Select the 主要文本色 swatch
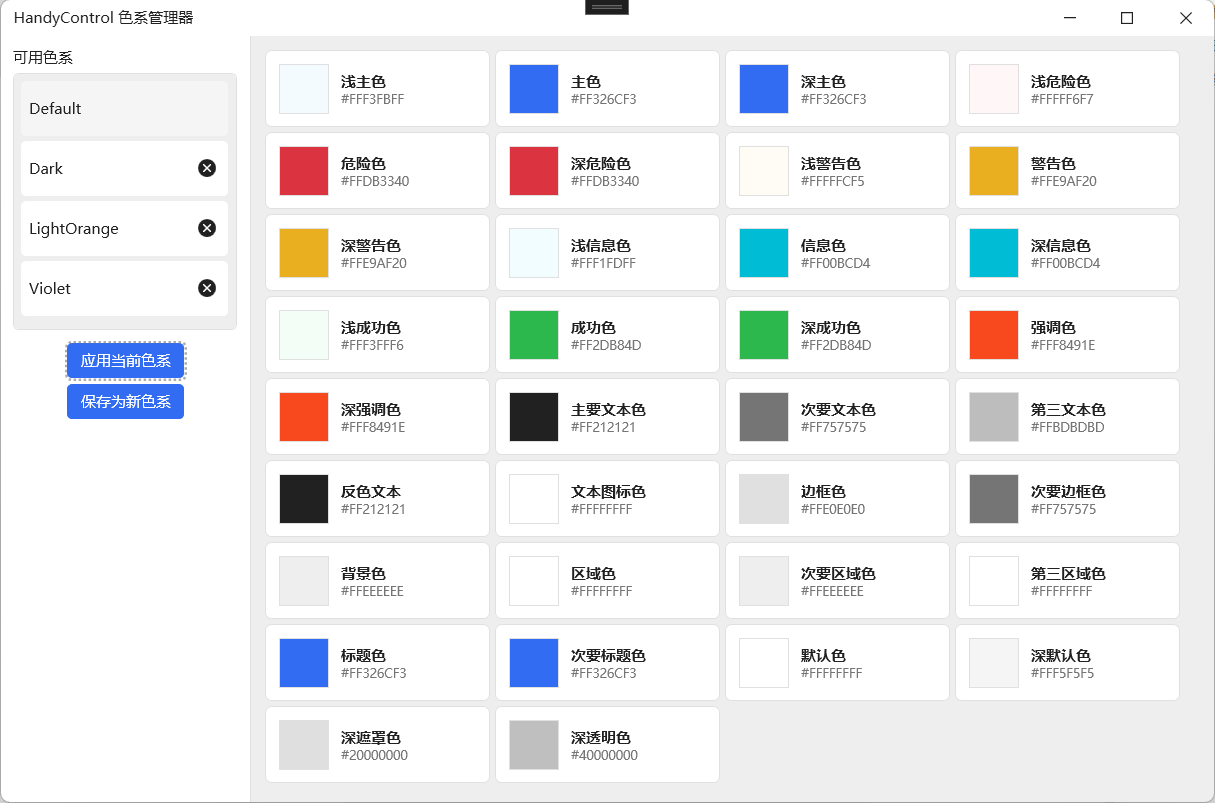The width and height of the screenshot is (1215, 803). (x=533, y=416)
